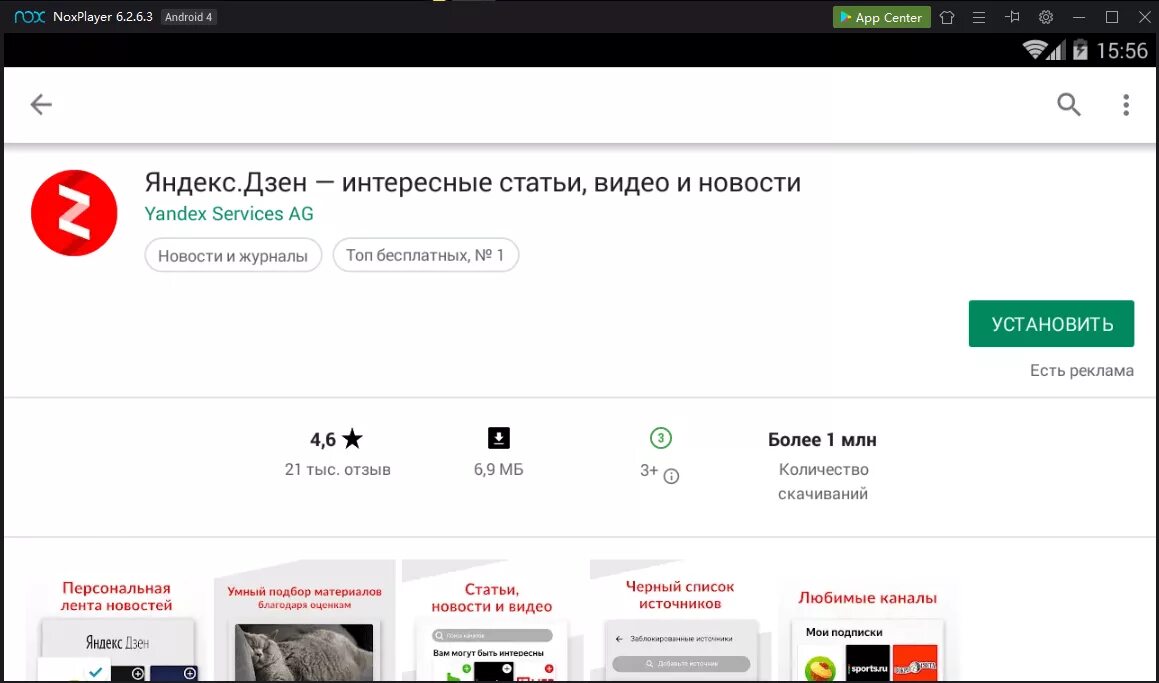Go back with the arrow icon

click(41, 104)
